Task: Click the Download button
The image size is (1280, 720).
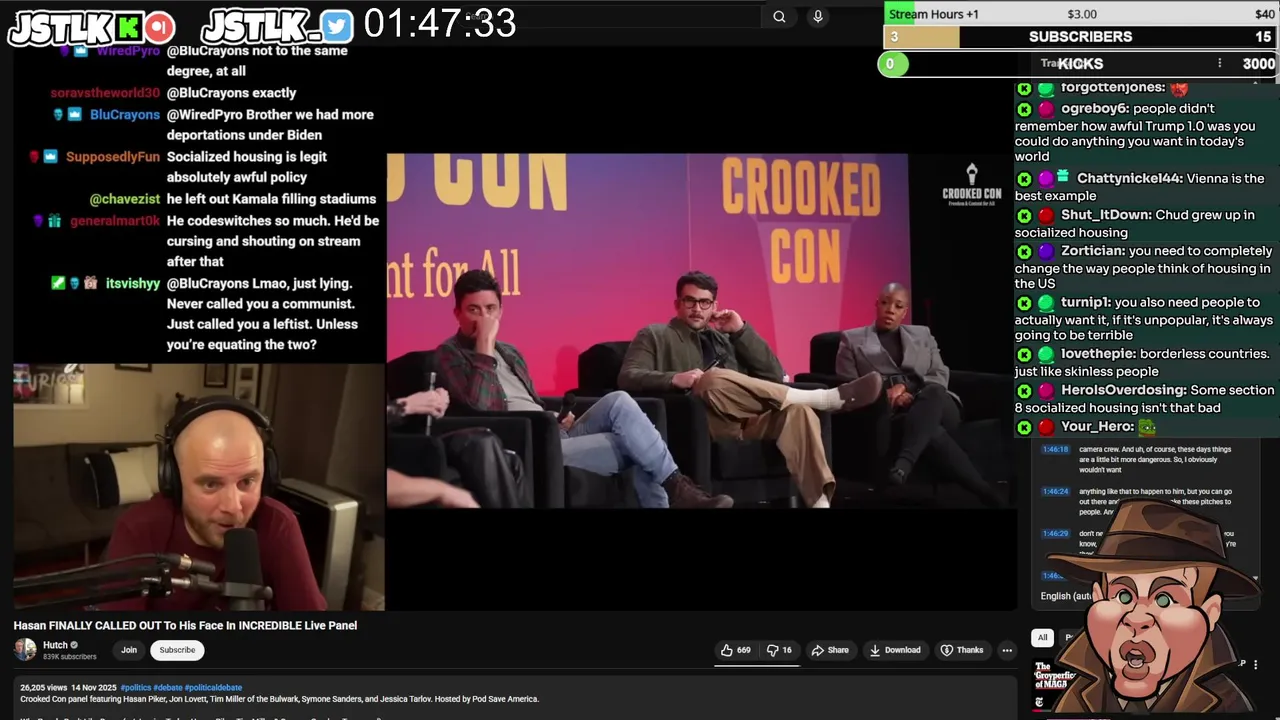Action: (894, 650)
